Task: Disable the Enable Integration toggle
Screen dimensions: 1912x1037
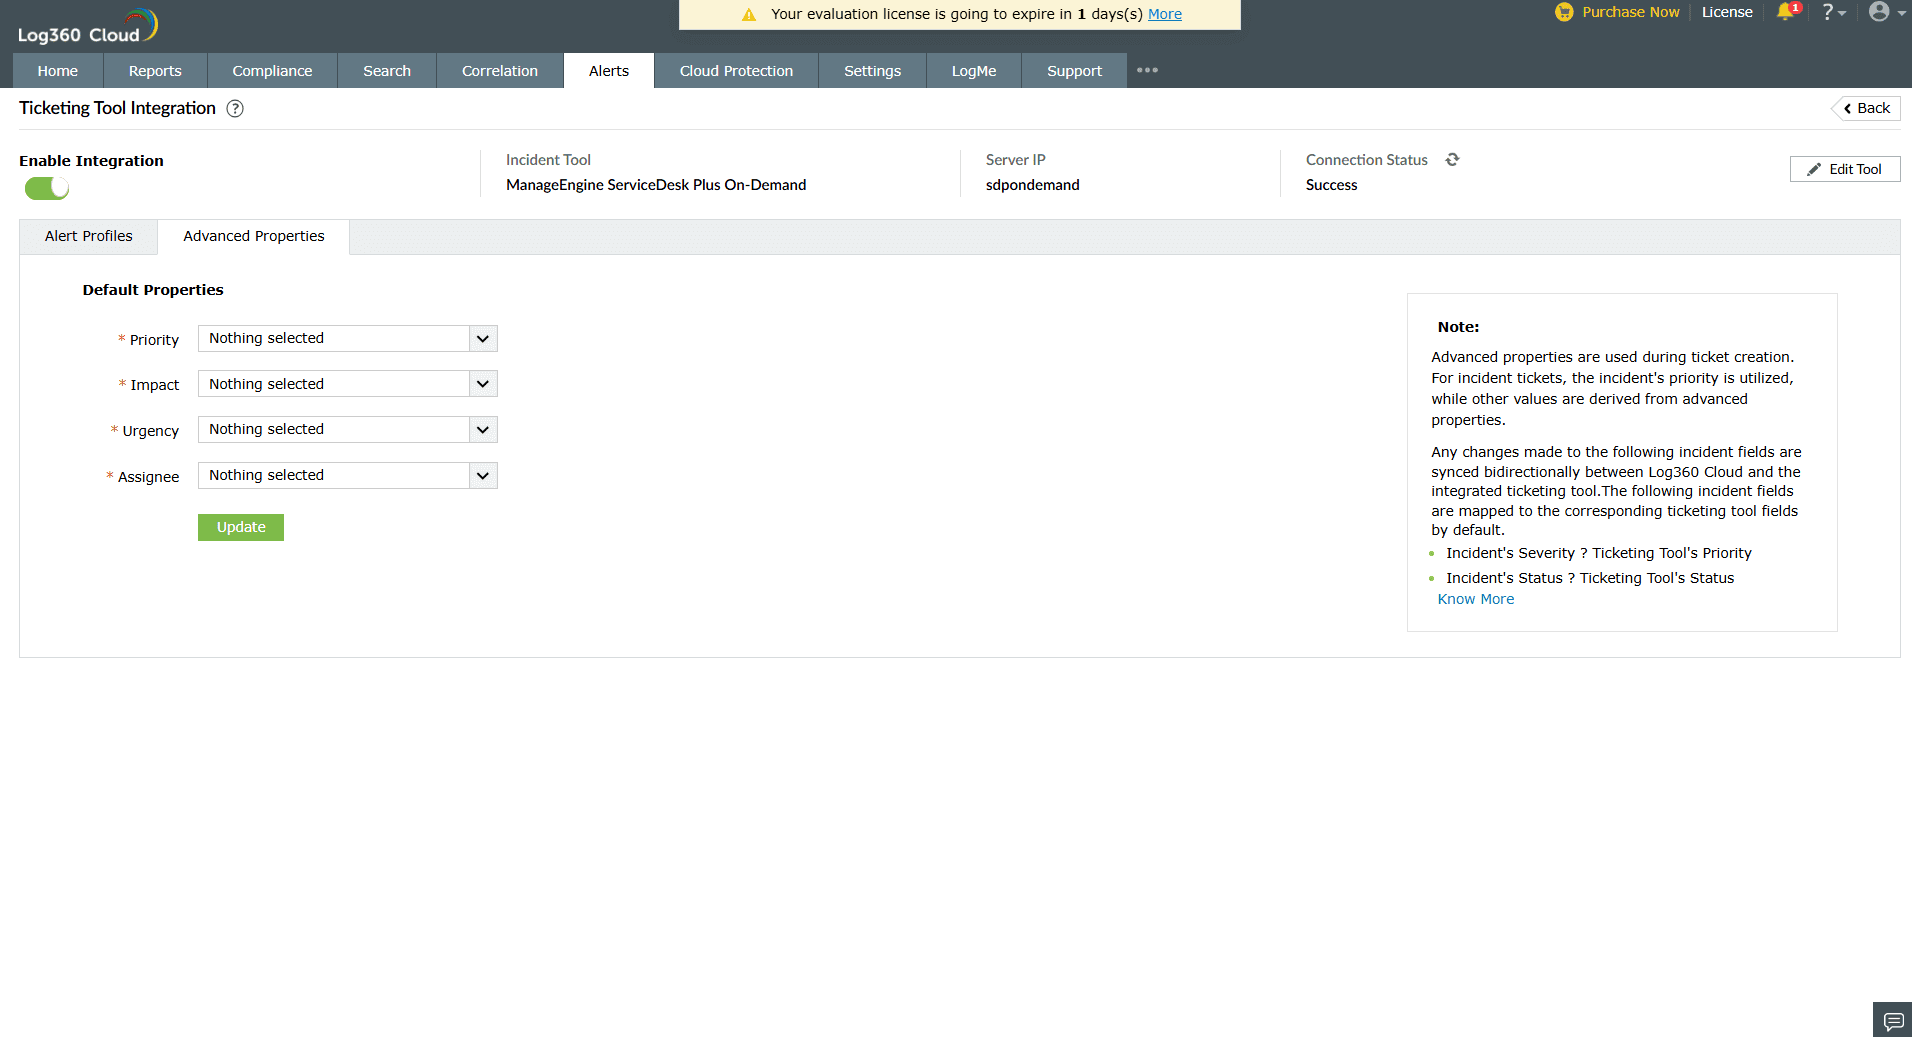Action: click(x=46, y=188)
